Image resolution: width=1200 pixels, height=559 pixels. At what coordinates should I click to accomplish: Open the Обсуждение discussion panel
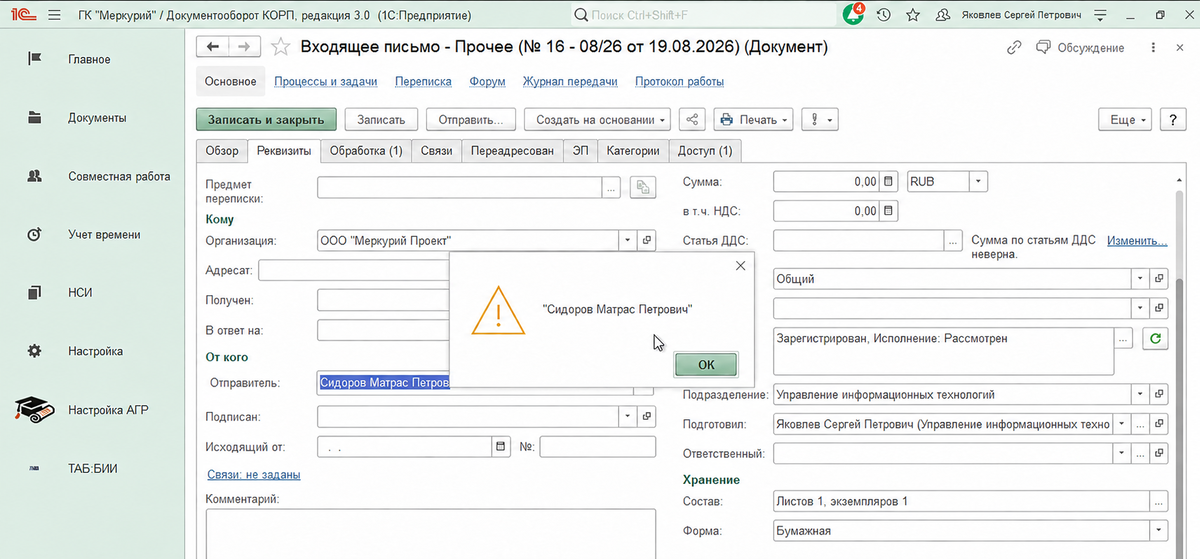[1080, 47]
